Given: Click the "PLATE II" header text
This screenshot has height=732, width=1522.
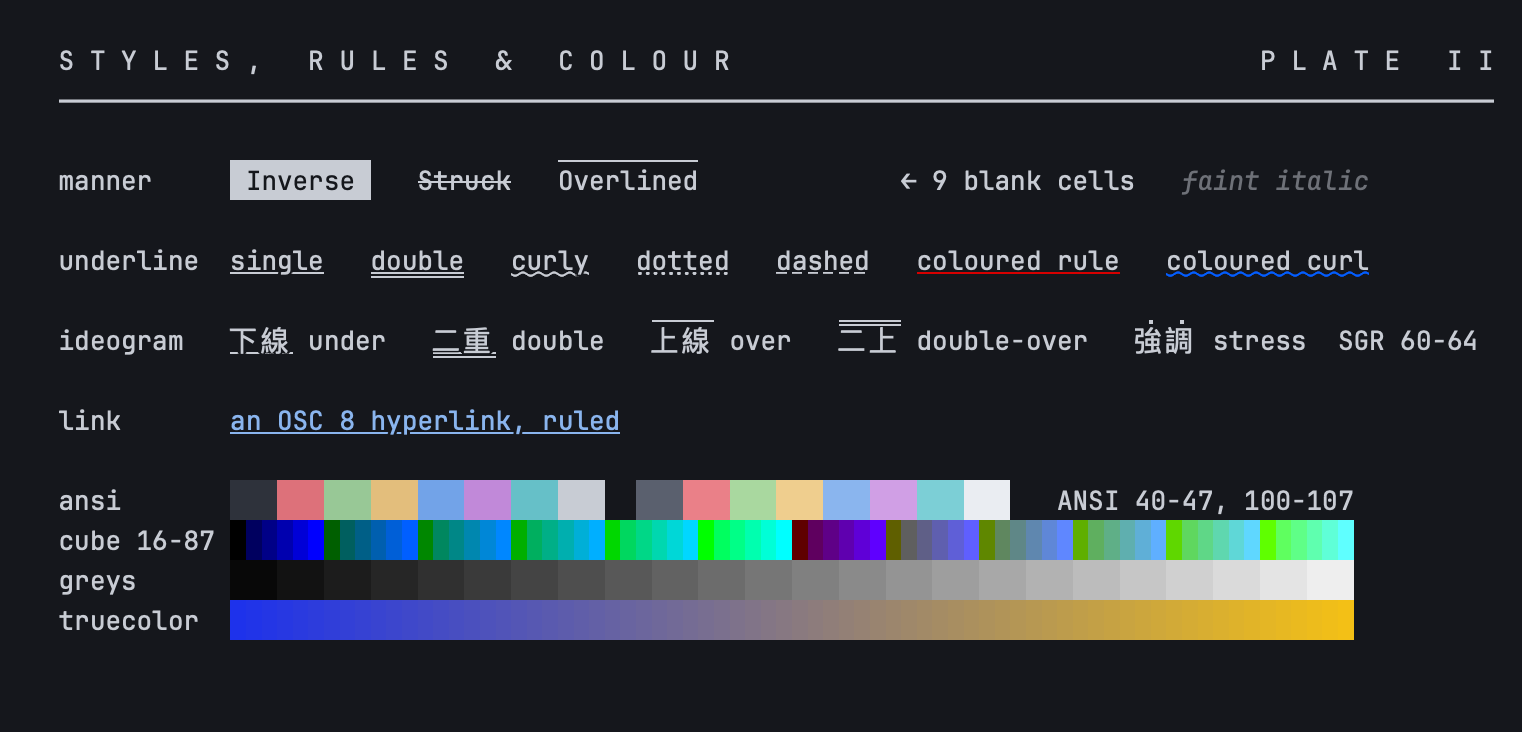Looking at the screenshot, I should pos(1377,61).
